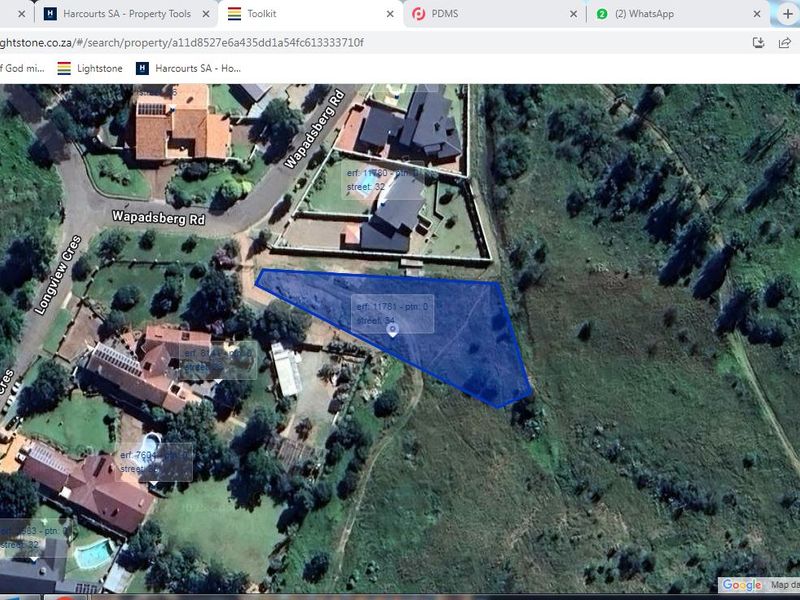Close the PDMS browser tab
The width and height of the screenshot is (800, 600).
coord(571,15)
